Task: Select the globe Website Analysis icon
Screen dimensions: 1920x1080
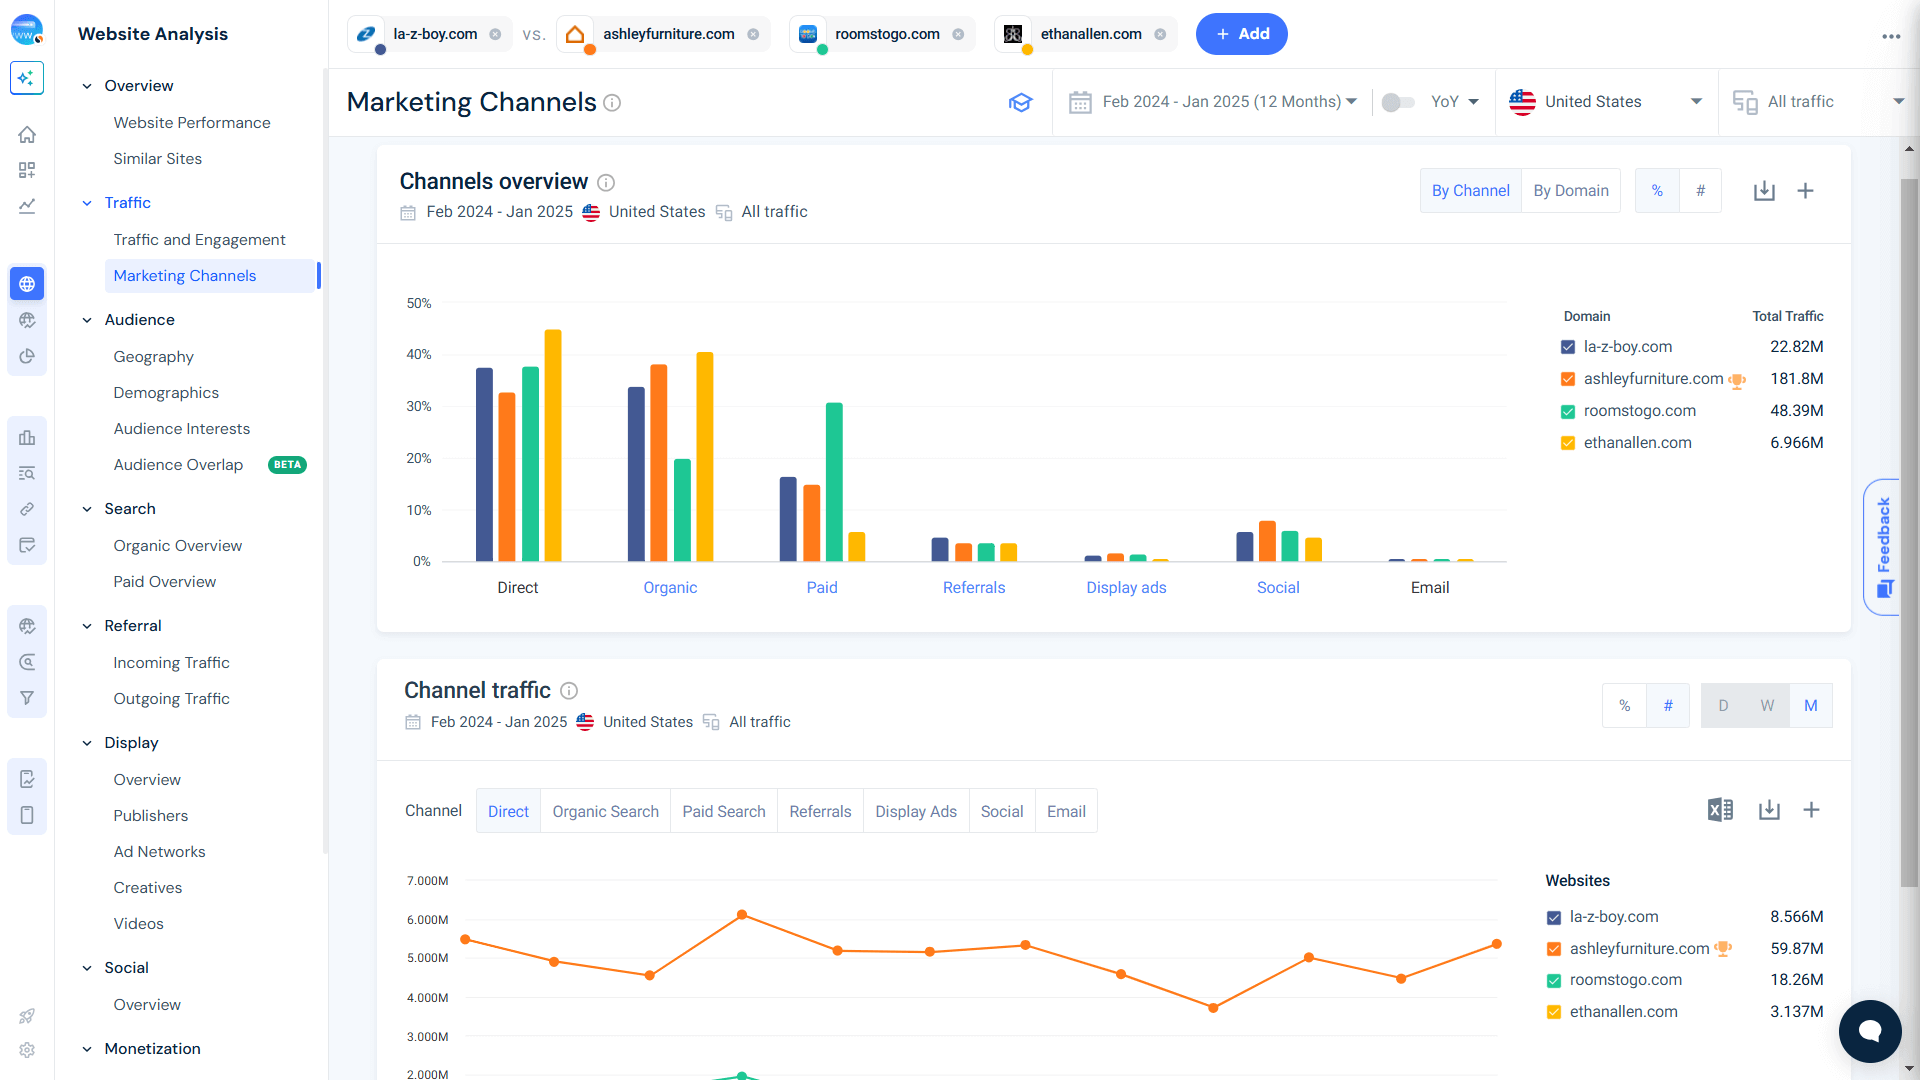Action: coord(27,284)
